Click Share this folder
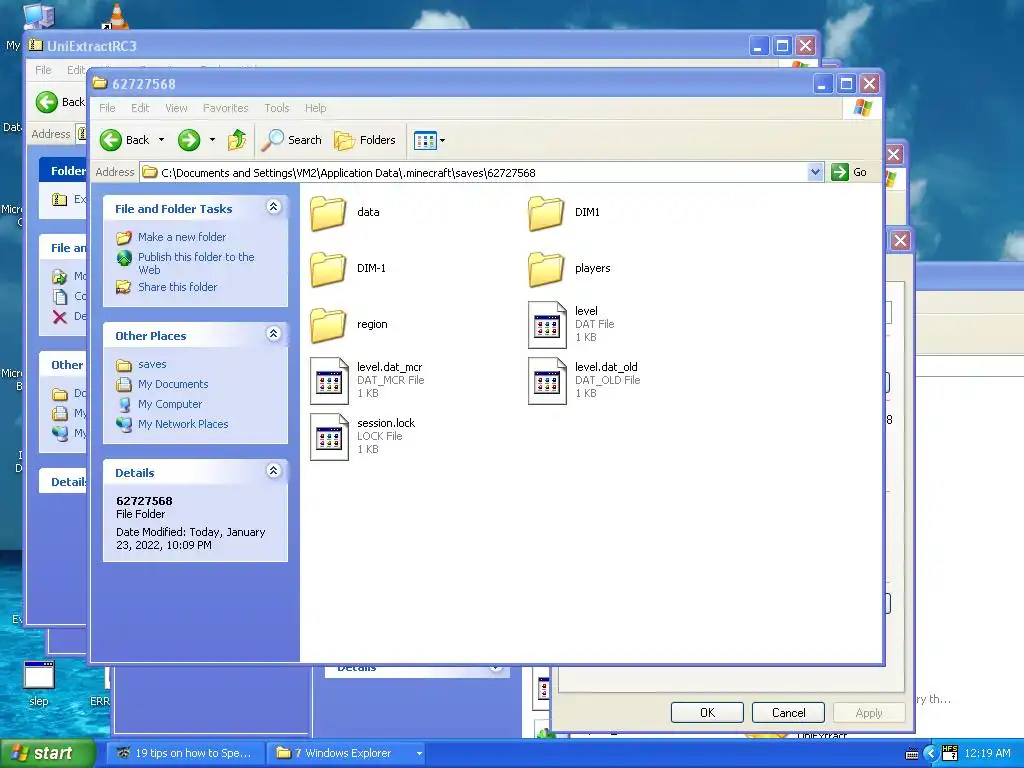The height and width of the screenshot is (768, 1024). coord(177,287)
